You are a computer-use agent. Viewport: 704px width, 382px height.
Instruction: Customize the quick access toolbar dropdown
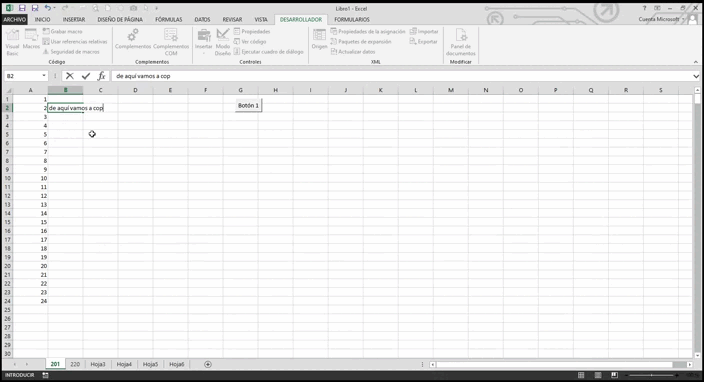click(x=157, y=8)
